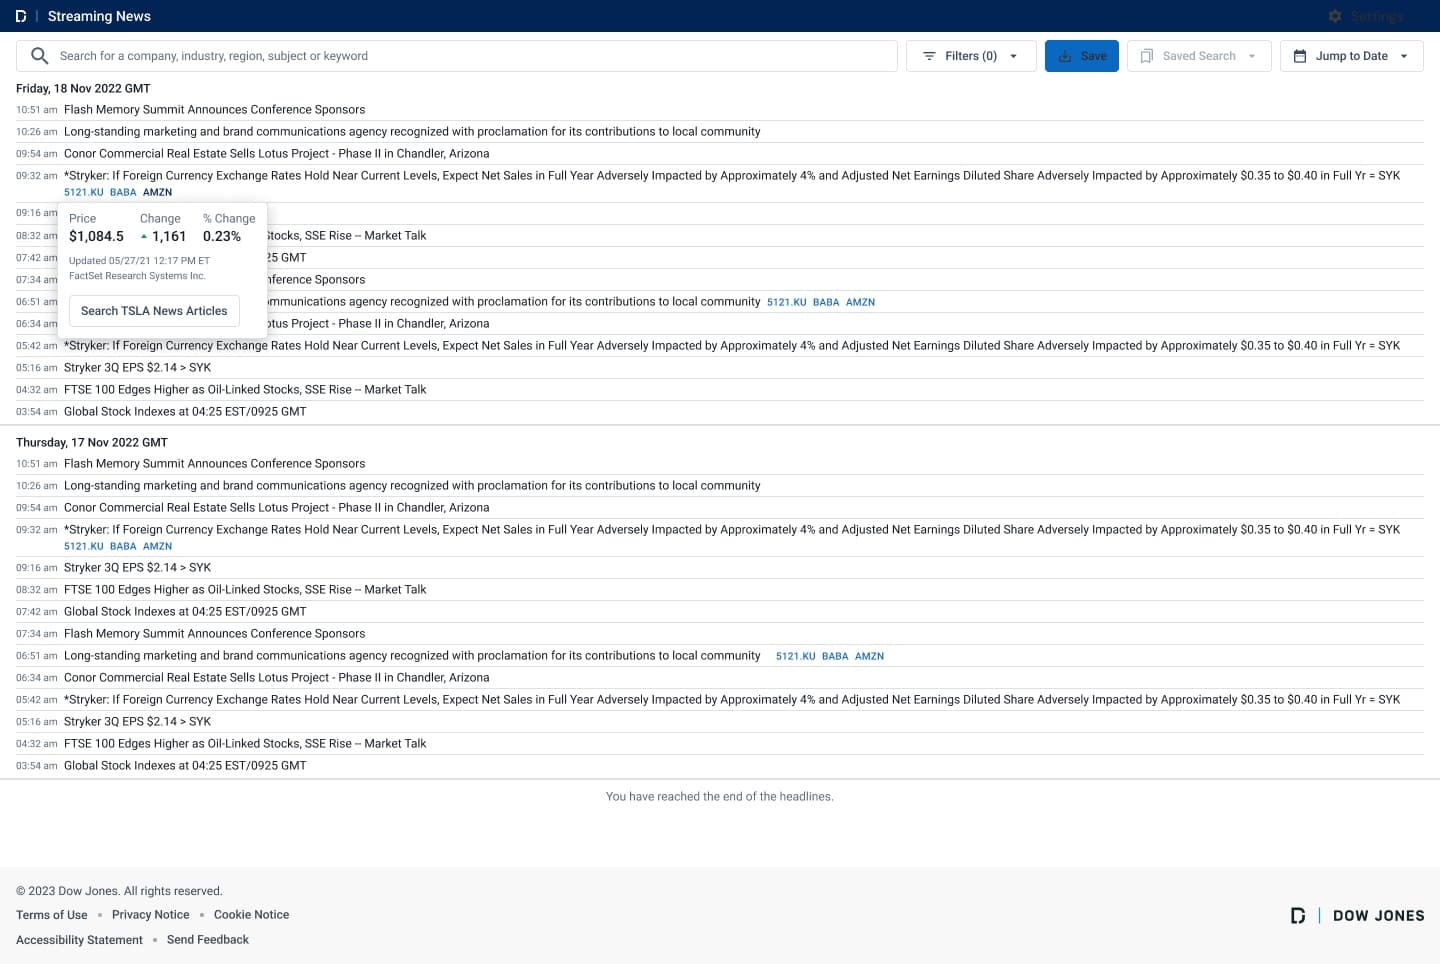Click the Send Feedback link
Viewport: 1440px width, 964px height.
click(x=208, y=940)
